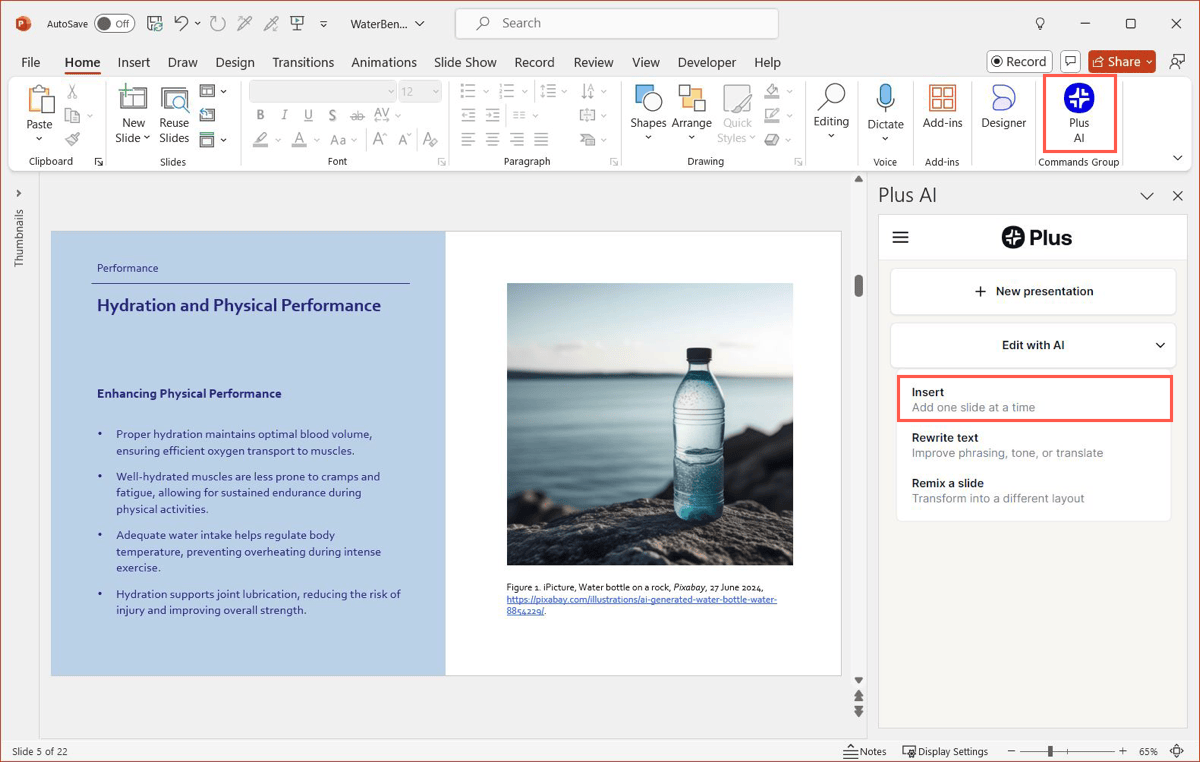The image size is (1200, 762).
Task: Choose the Rewrite text option
Action: (x=1033, y=445)
